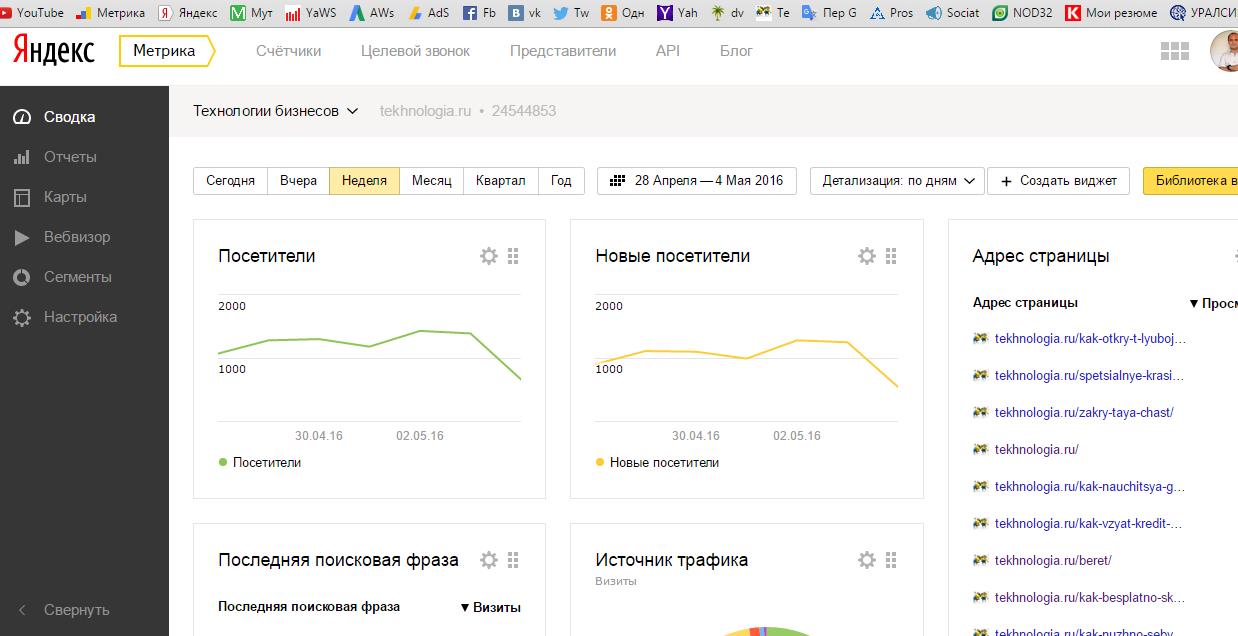Viewport: 1238px width, 636px height.
Task: Grab the Посетители widget drag handle
Action: pyautogui.click(x=513, y=256)
